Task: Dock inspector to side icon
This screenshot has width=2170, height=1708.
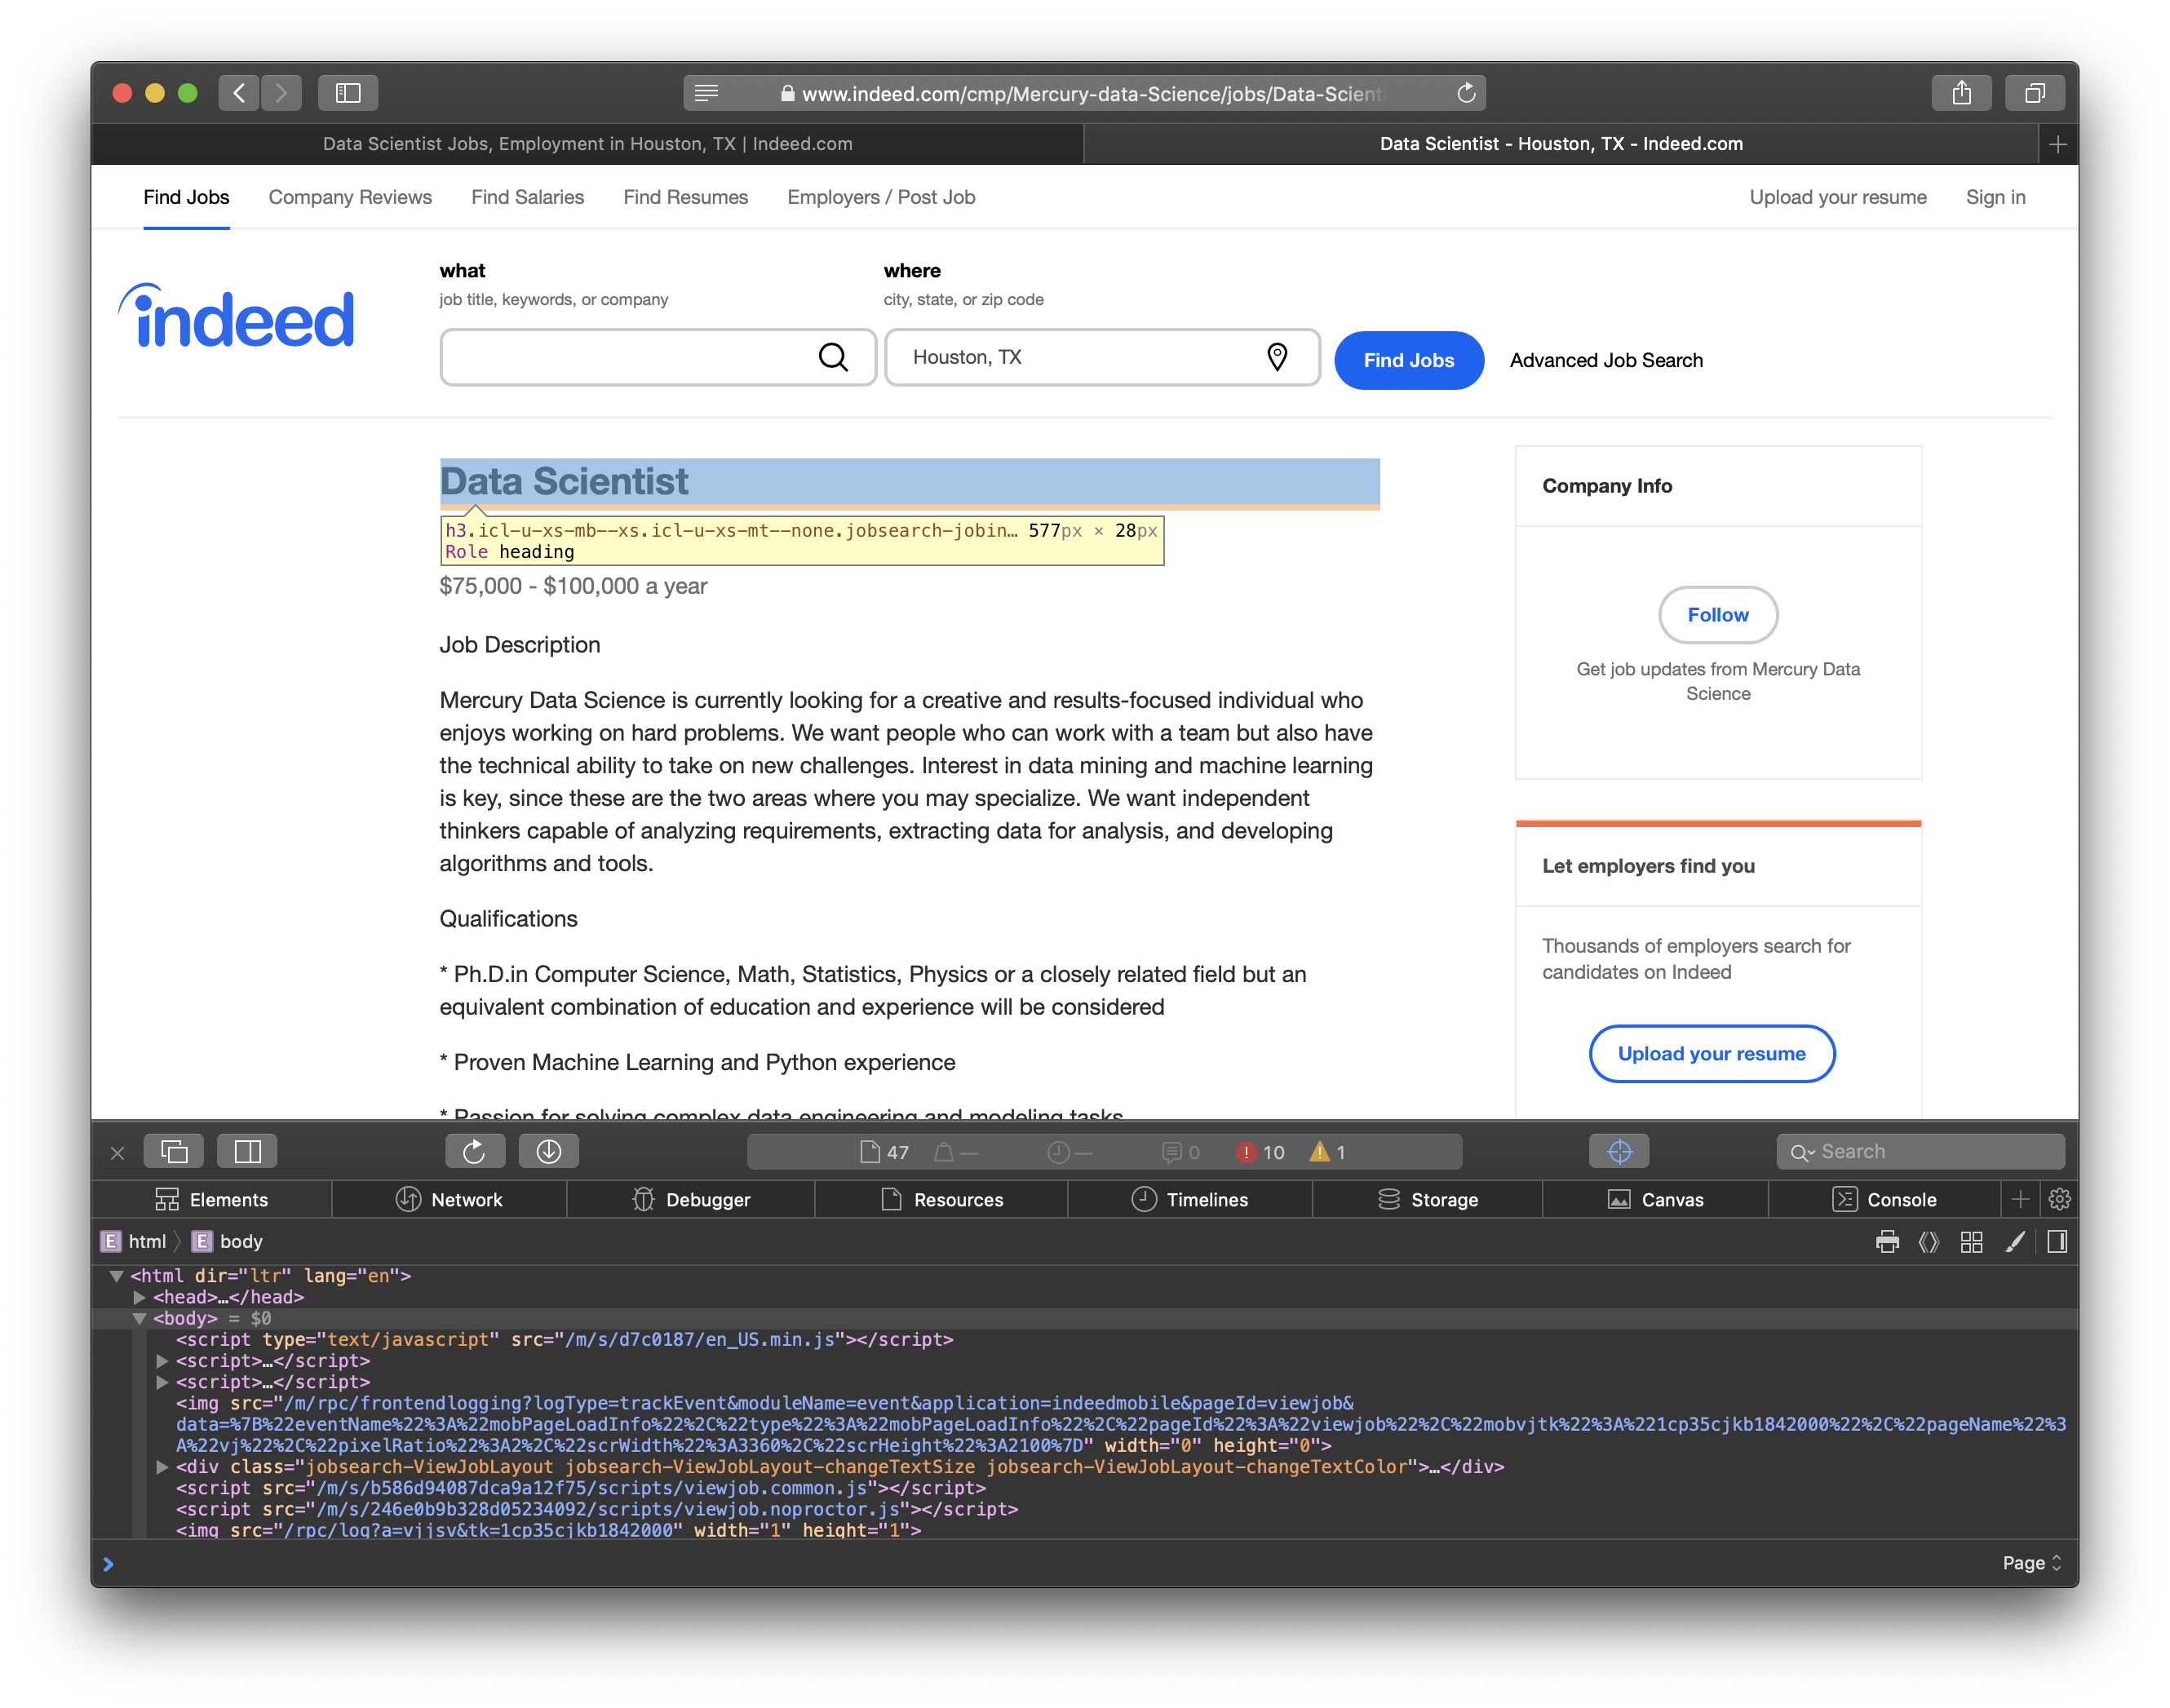Action: pos(247,1151)
